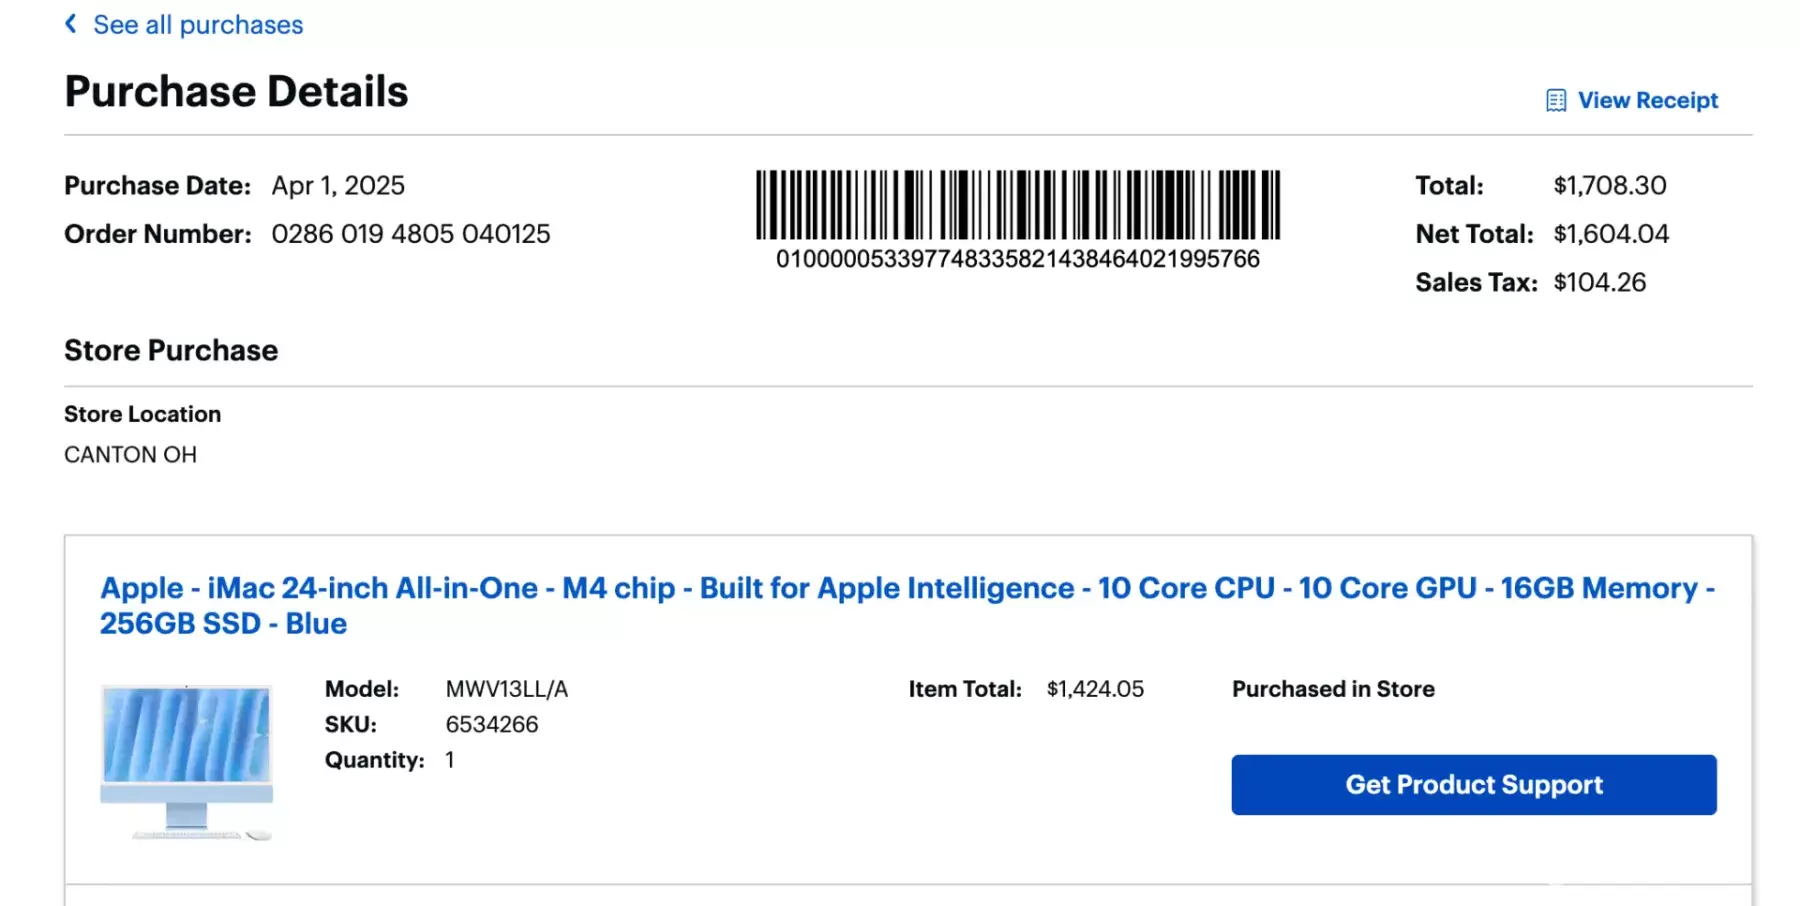Click the receipt icon next to View Receipt
The width and height of the screenshot is (1800, 906).
pos(1556,101)
